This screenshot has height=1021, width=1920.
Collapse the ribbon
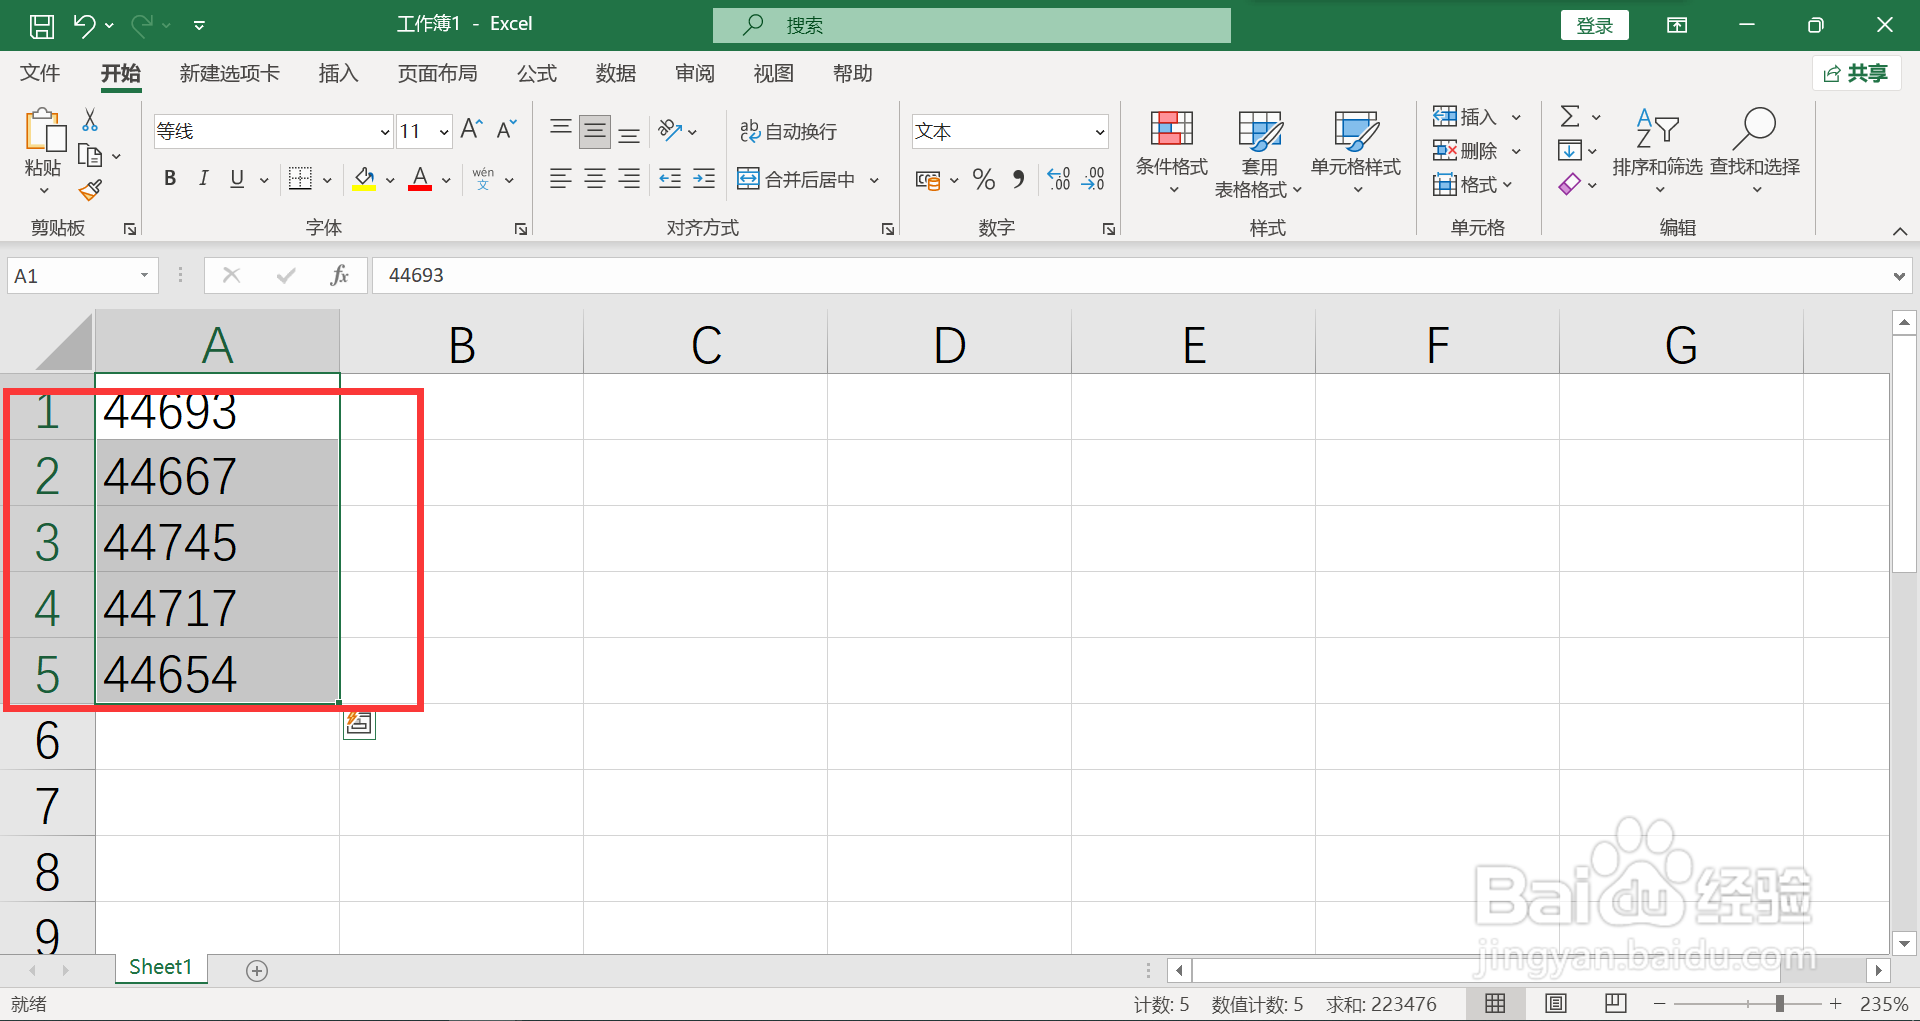(1900, 231)
